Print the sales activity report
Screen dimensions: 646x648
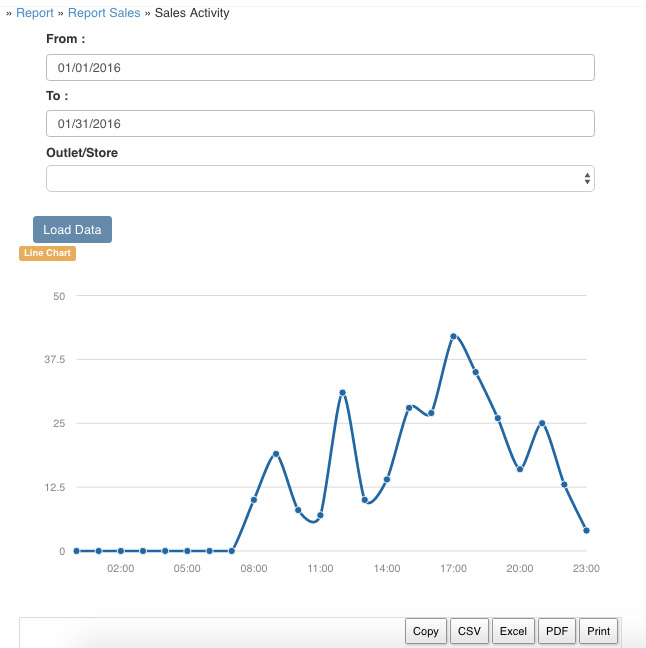pos(598,631)
